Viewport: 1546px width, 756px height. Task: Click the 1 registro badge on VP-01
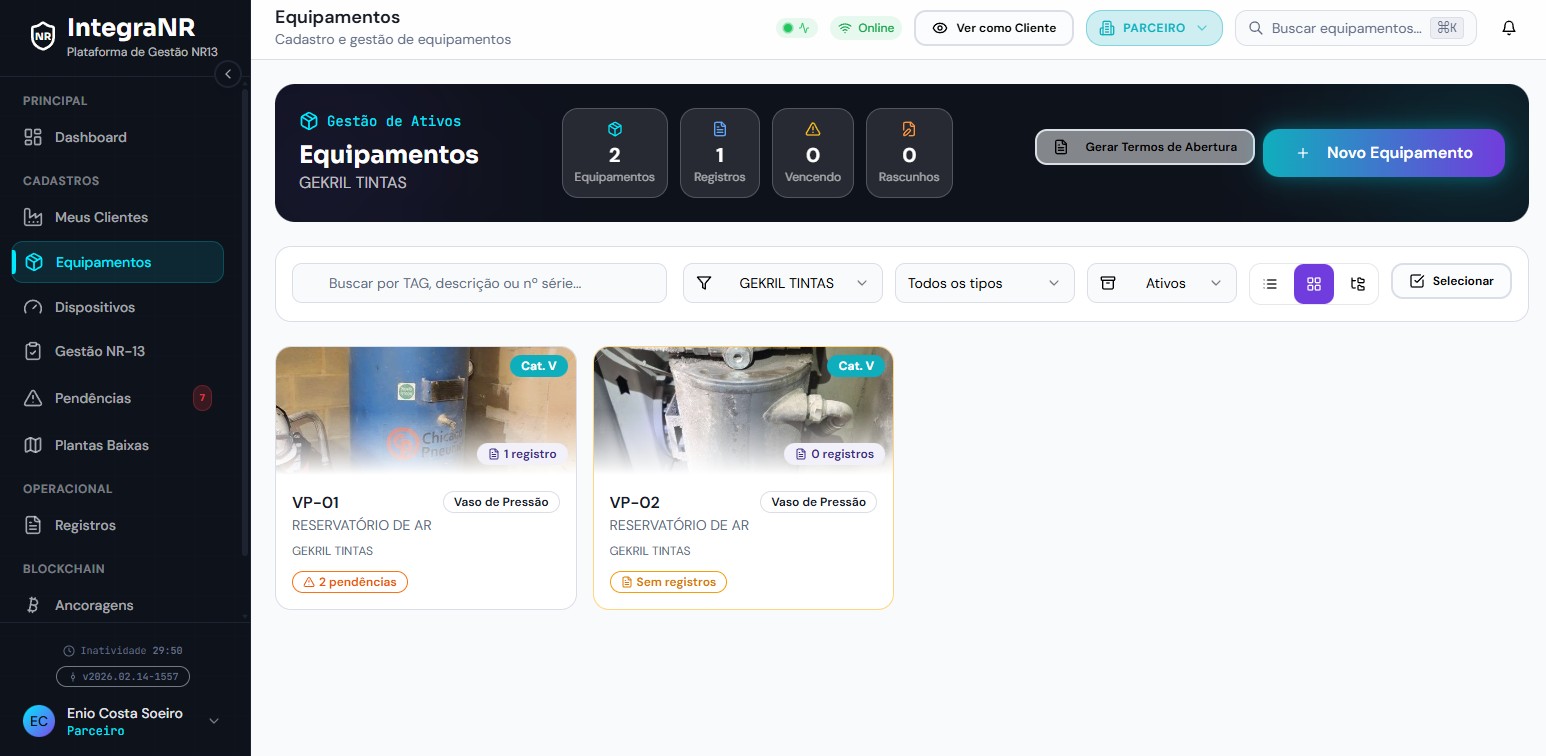[x=522, y=454]
